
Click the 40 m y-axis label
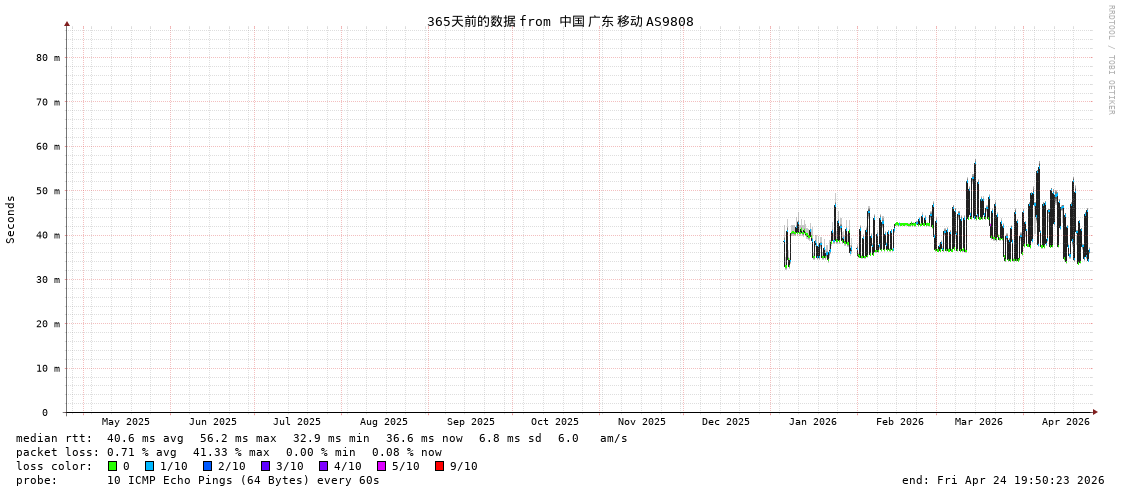point(48,235)
